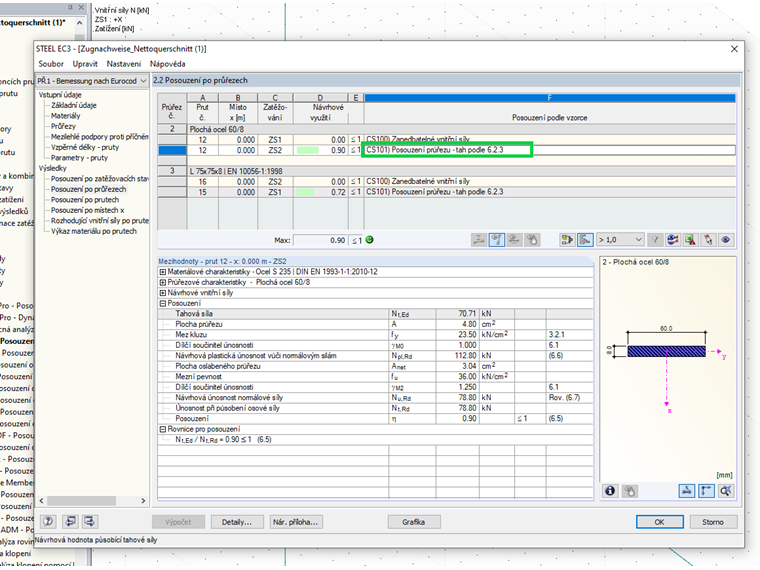Open 'Posouzení po místech x' results
Viewport: 760px width, 570px height.
(x=87, y=210)
